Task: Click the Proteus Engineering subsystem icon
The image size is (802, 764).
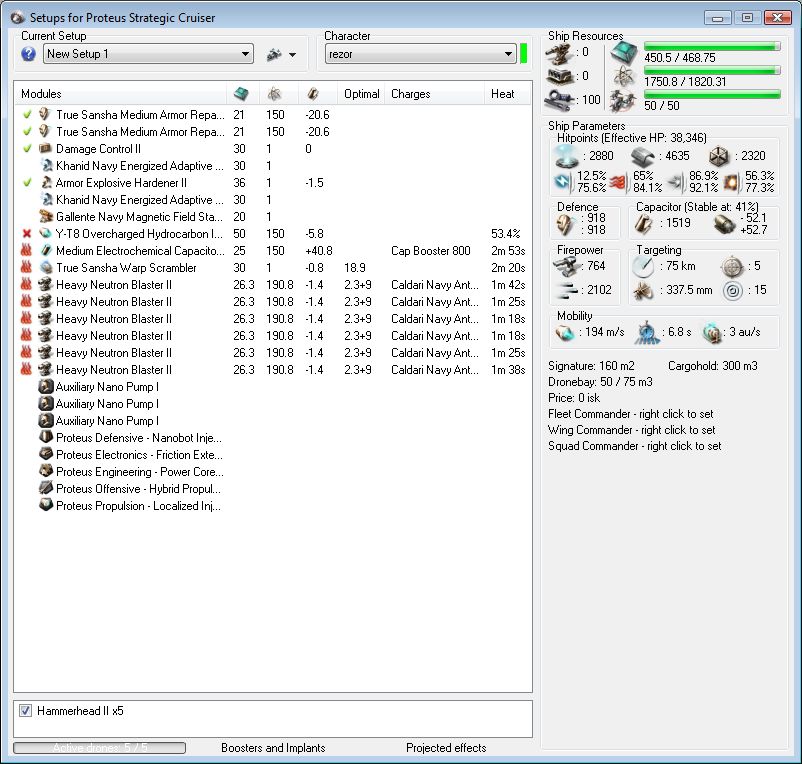Action: coord(46,471)
